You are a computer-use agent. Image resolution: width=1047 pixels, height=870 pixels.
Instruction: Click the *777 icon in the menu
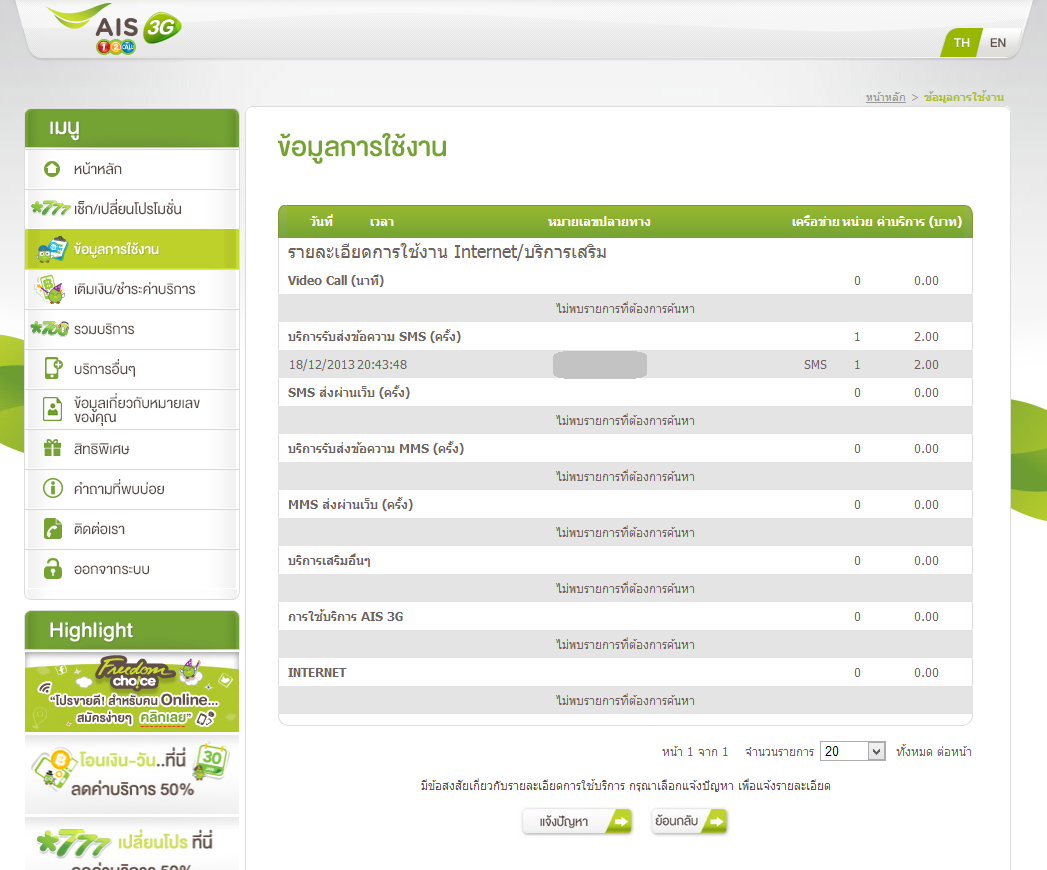(x=50, y=208)
